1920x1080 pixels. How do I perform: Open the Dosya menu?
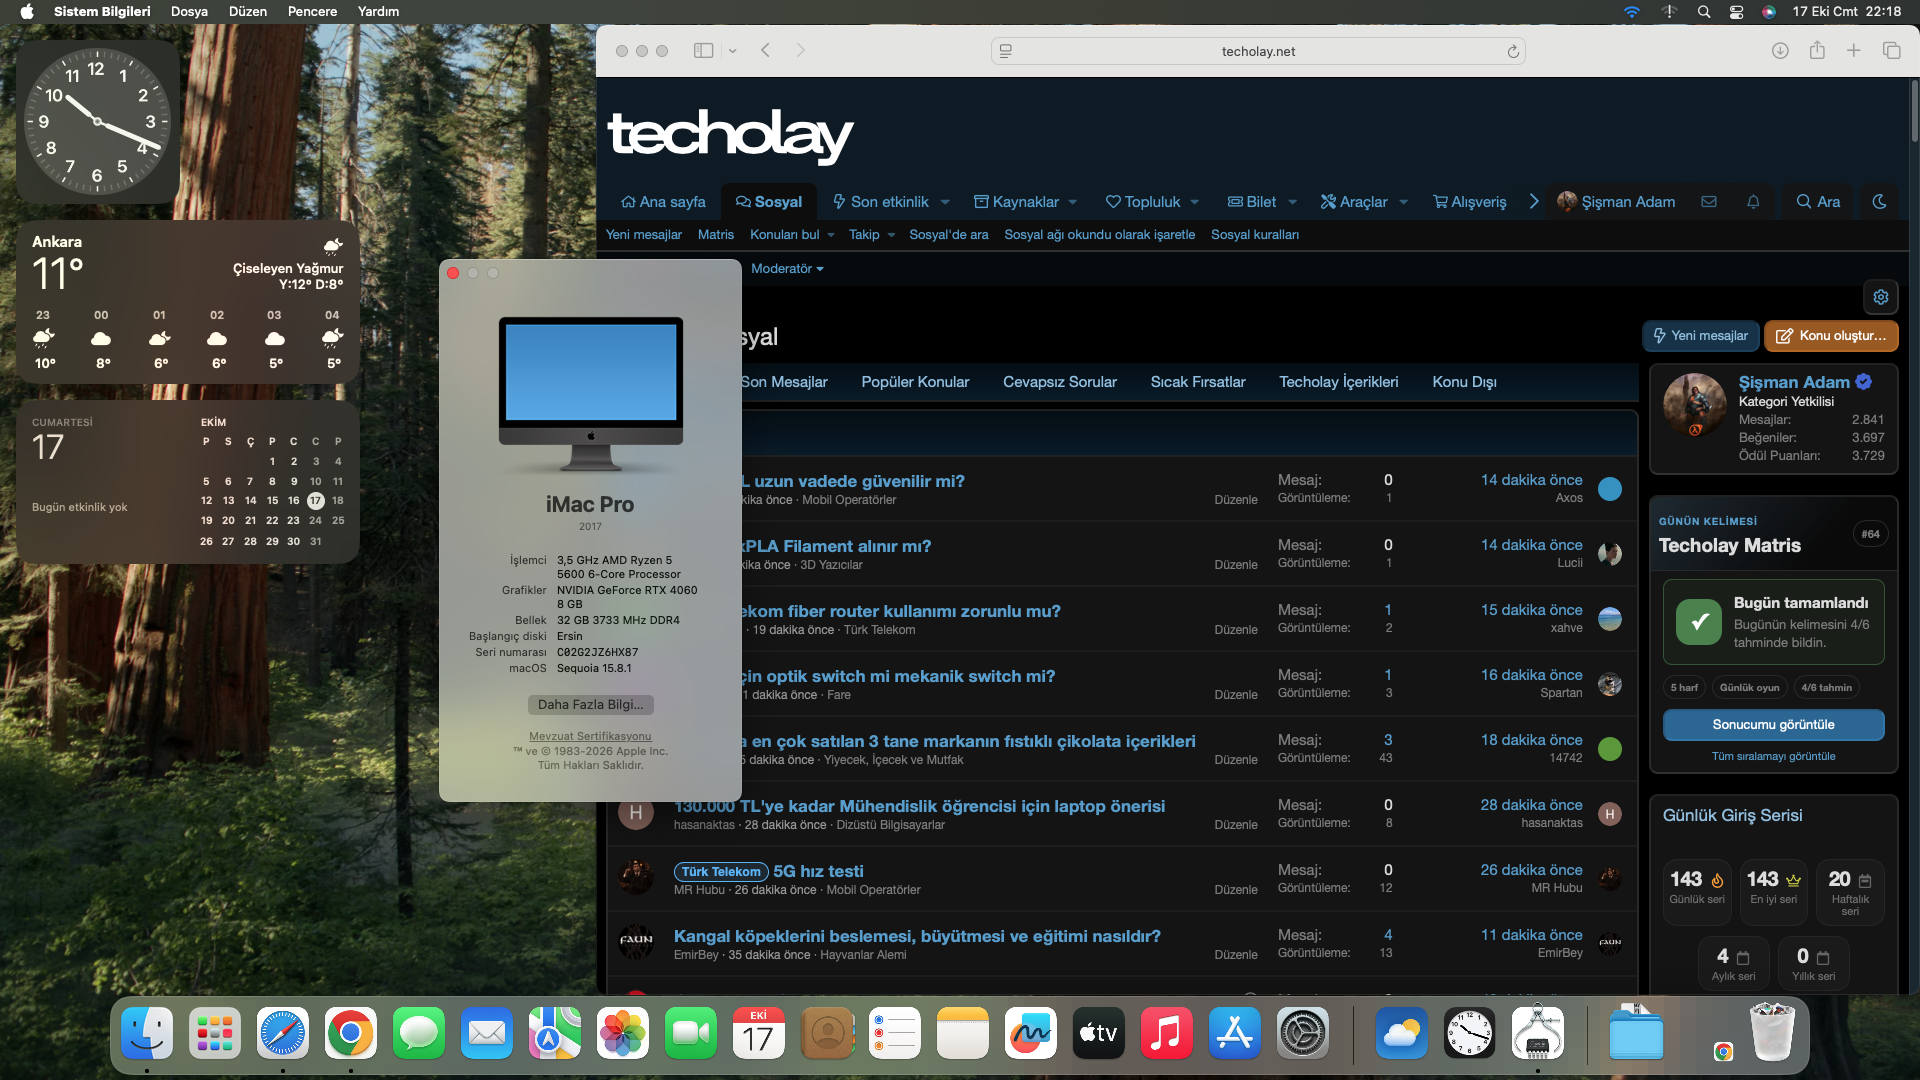click(x=189, y=12)
